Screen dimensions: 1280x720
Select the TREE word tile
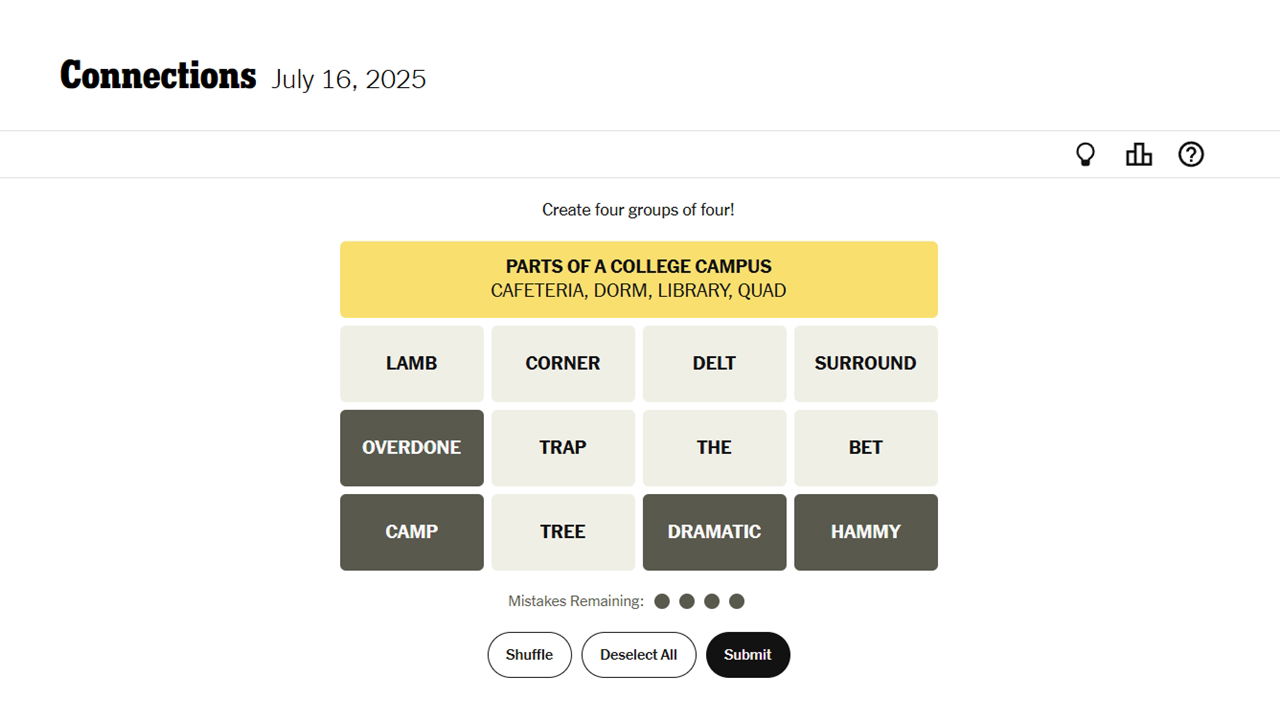(563, 532)
